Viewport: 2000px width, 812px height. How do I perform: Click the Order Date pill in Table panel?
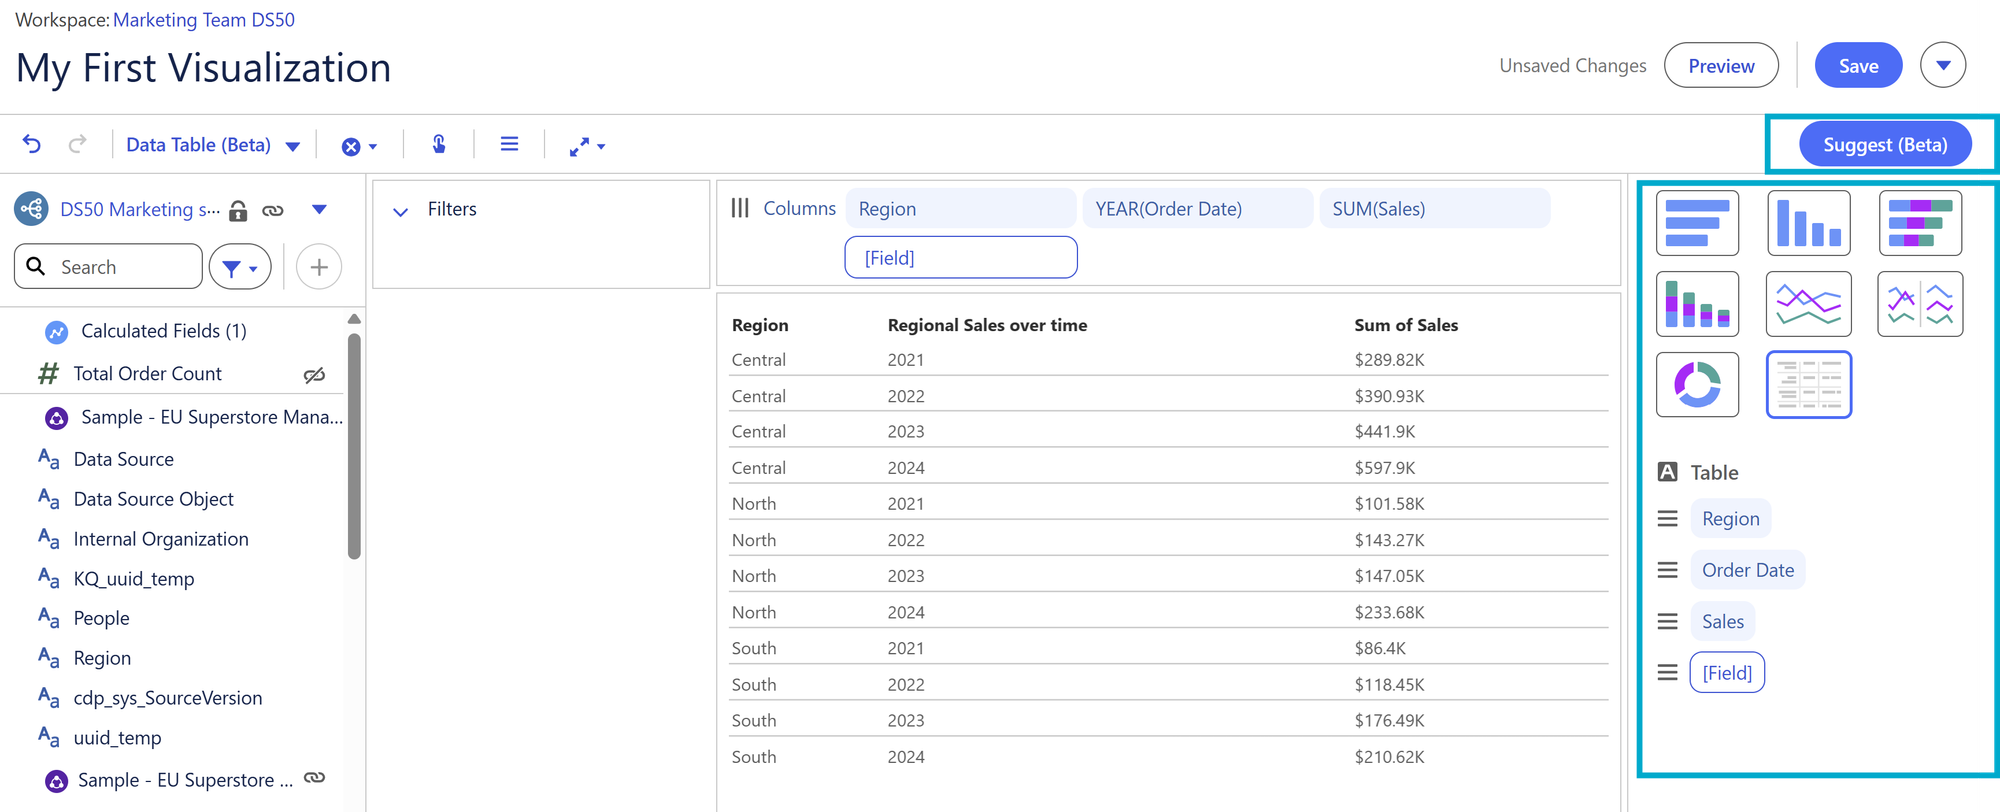1748,570
